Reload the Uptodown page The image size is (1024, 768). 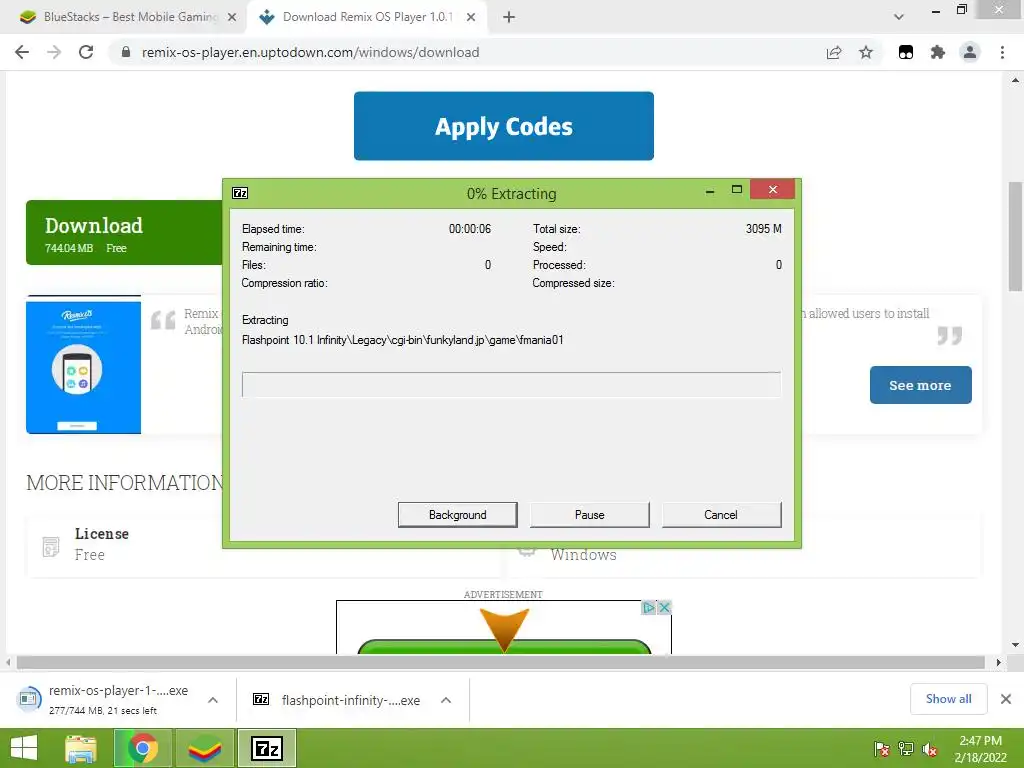pyautogui.click(x=86, y=52)
